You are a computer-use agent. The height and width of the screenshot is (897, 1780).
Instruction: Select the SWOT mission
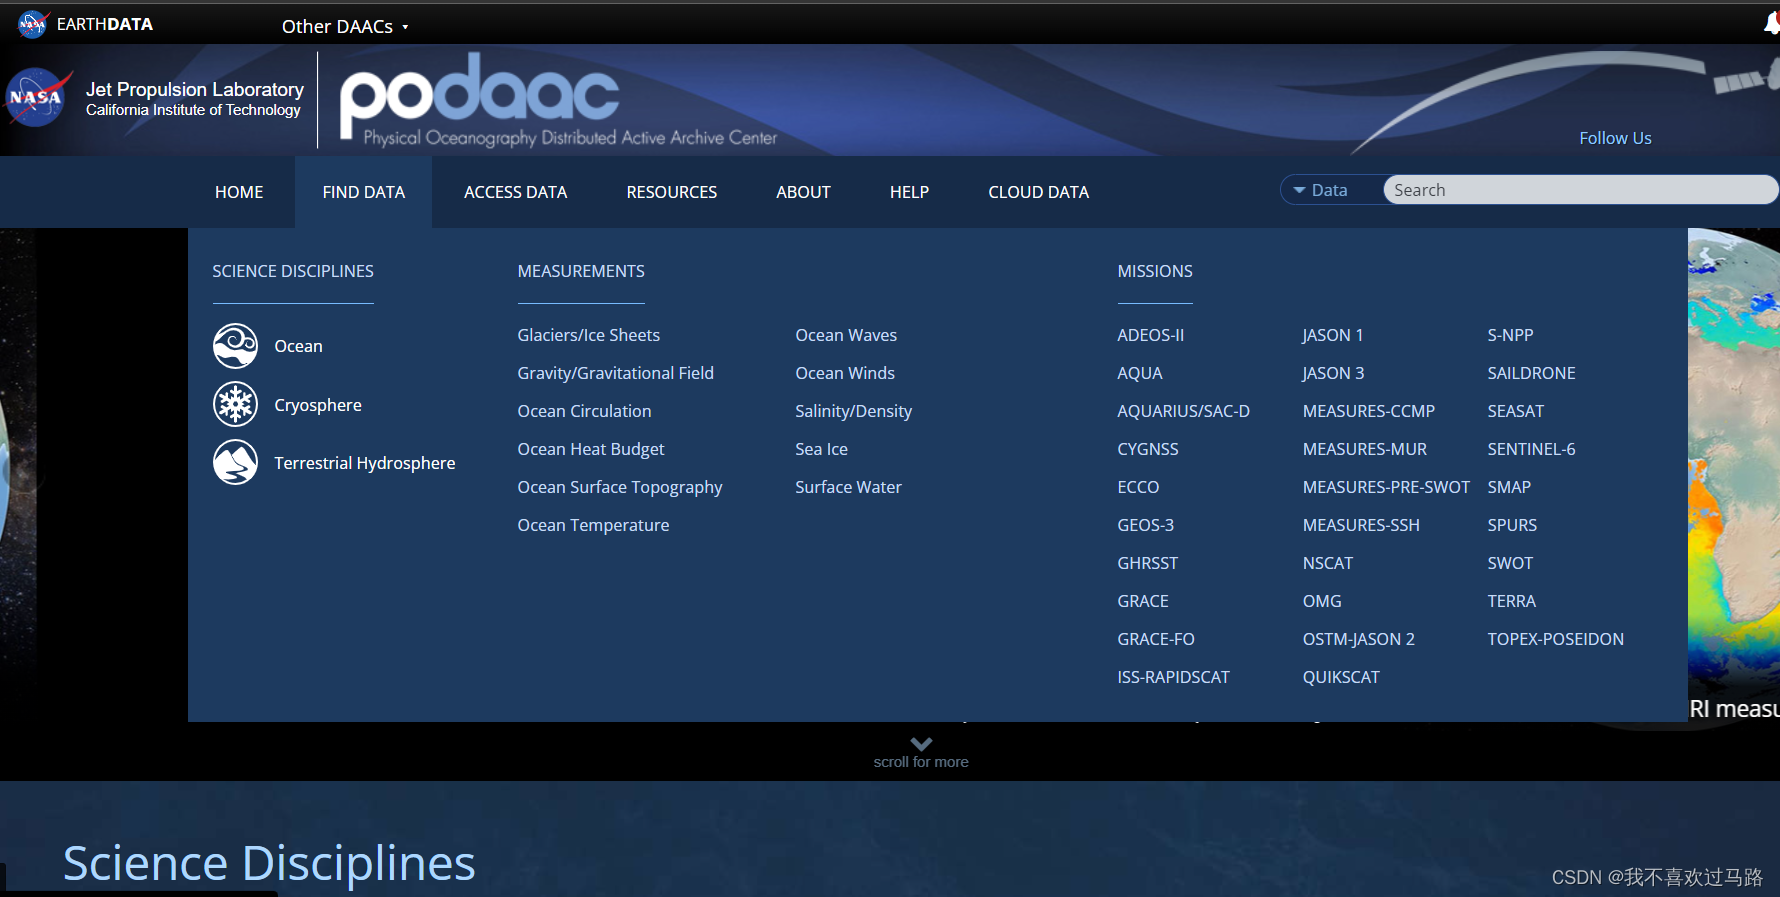coord(1510,563)
